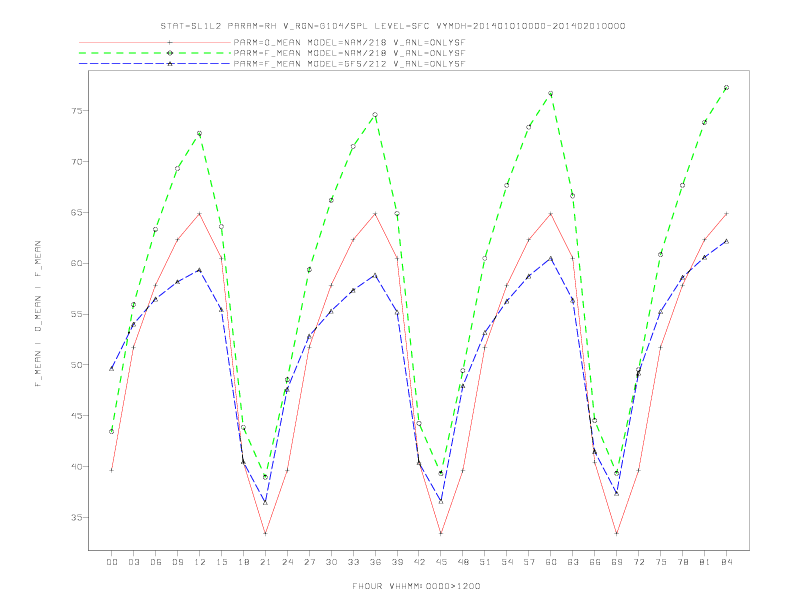Click the x-axis tick label 30
This screenshot has width=792, height=612.
coord(331,562)
